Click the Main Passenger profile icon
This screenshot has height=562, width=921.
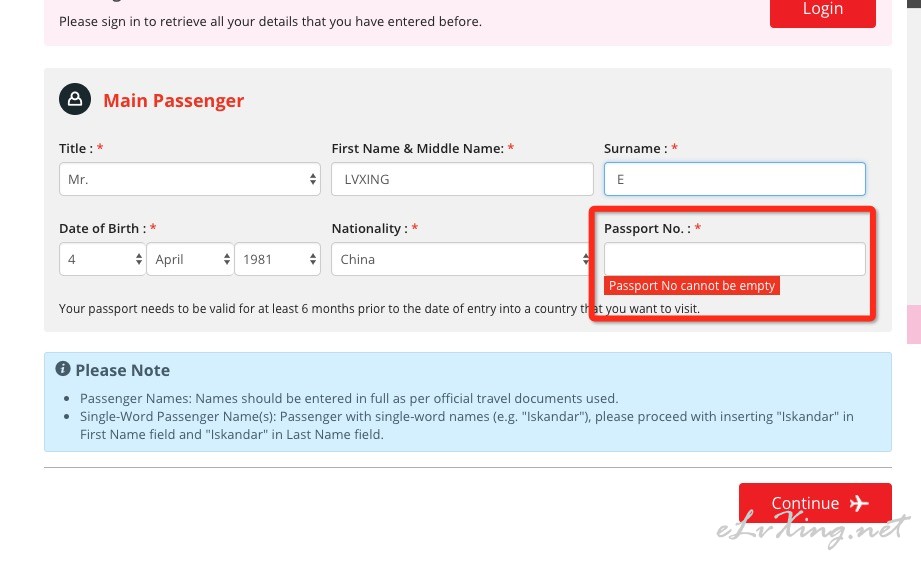point(75,99)
